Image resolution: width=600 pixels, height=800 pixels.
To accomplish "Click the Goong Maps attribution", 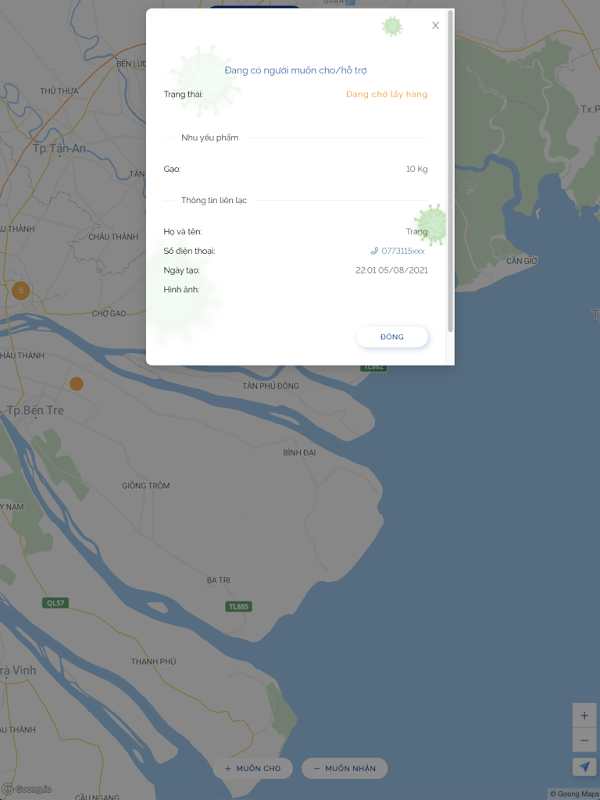I will click(574, 794).
